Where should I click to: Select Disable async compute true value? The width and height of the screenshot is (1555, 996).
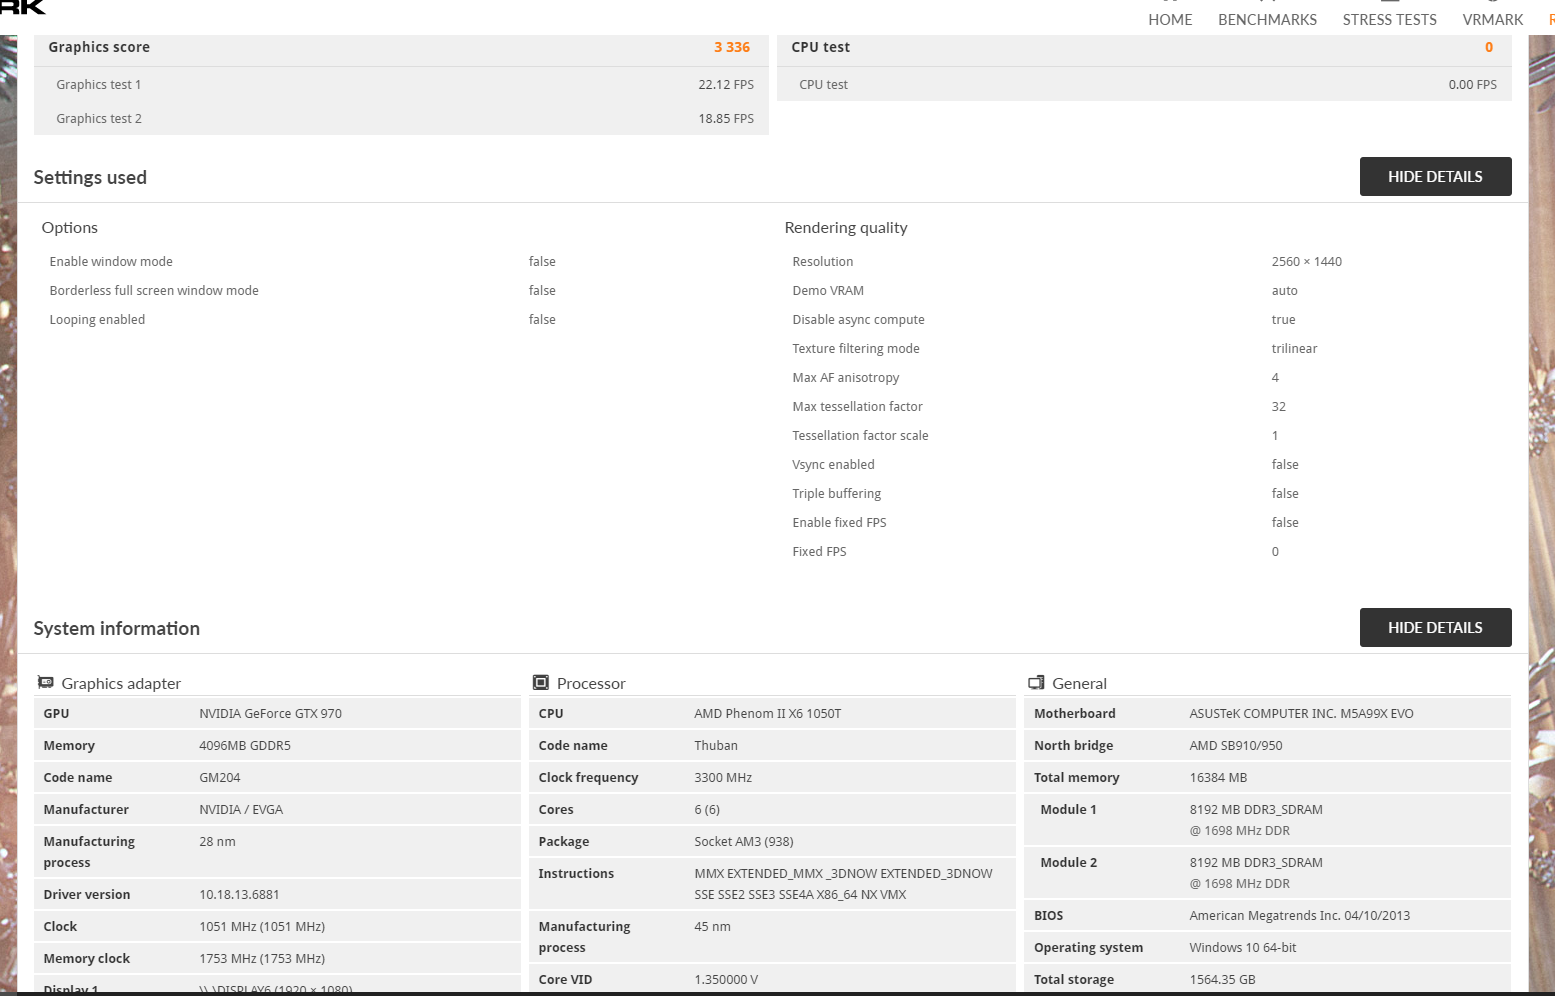click(x=1283, y=320)
